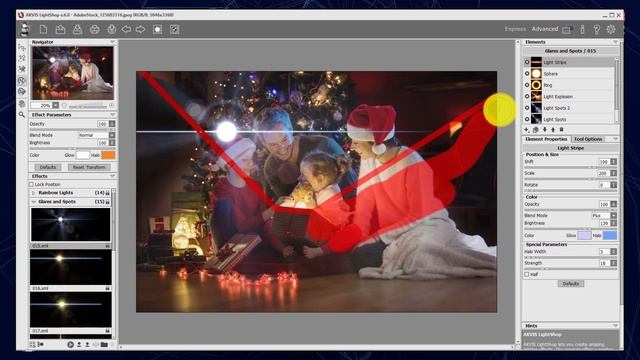Select the highlighted exclusion tool in left toolbar
Image resolution: width=640 pixels, height=360 pixels.
point(22,80)
